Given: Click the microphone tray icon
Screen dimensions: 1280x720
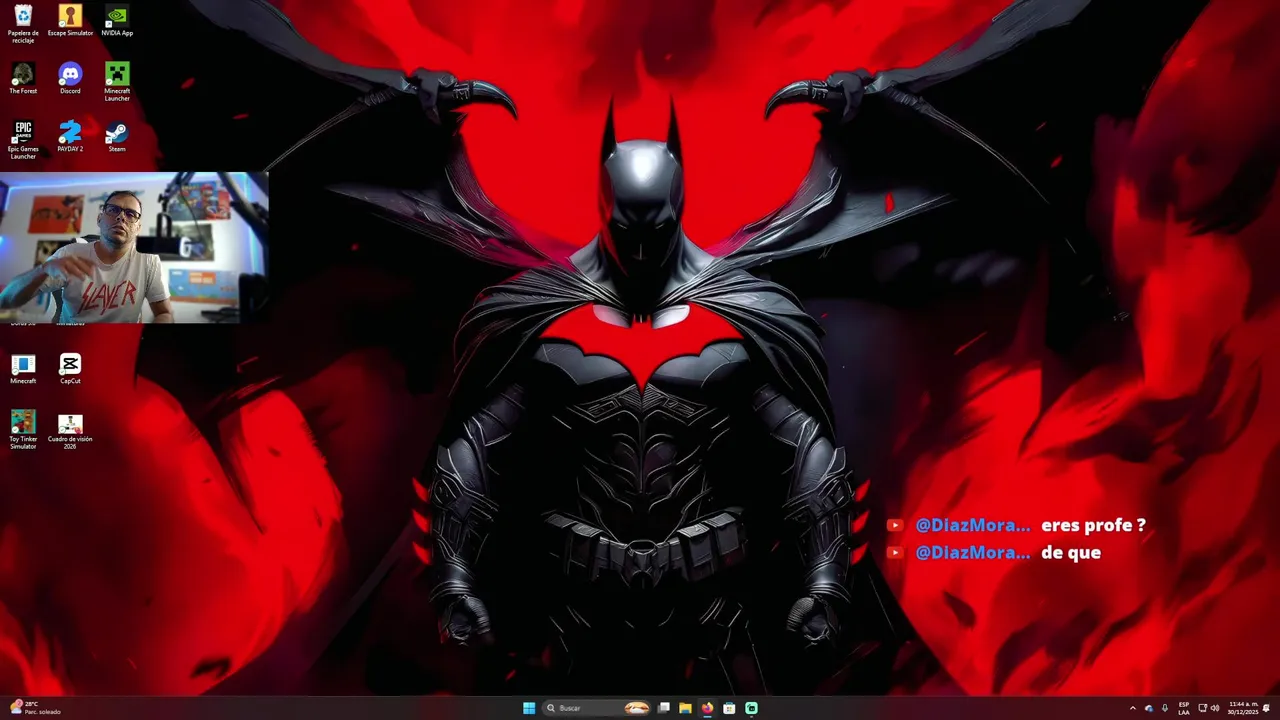Looking at the screenshot, I should [x=1165, y=708].
